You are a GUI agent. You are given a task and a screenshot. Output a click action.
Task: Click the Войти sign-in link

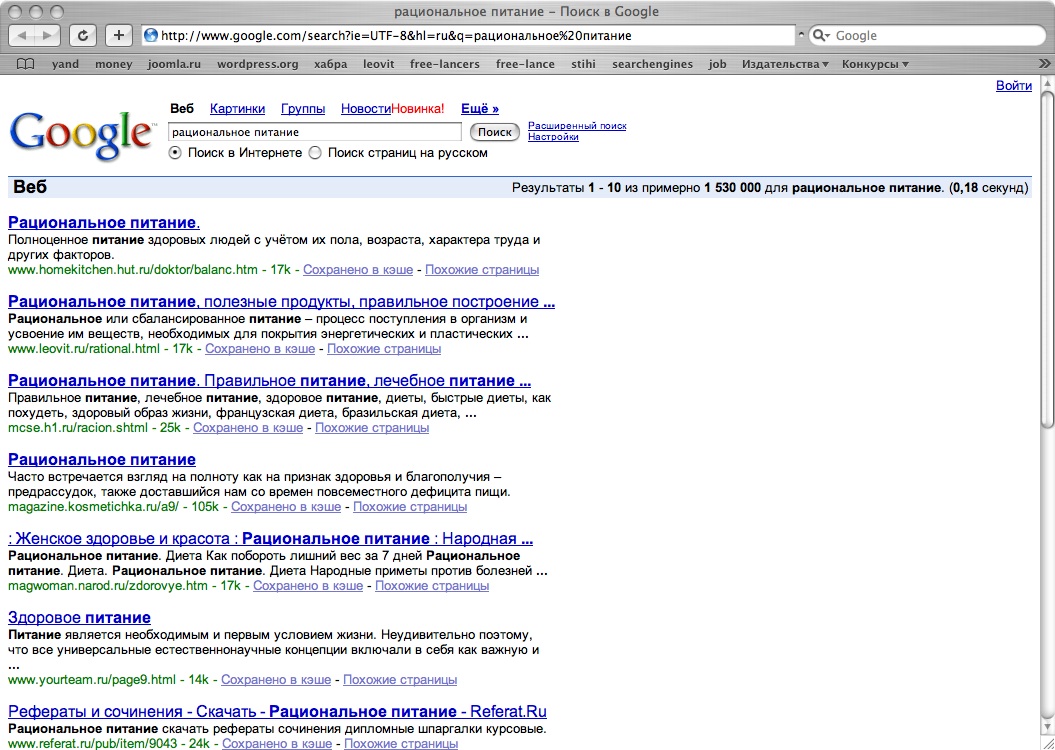[x=1014, y=85]
